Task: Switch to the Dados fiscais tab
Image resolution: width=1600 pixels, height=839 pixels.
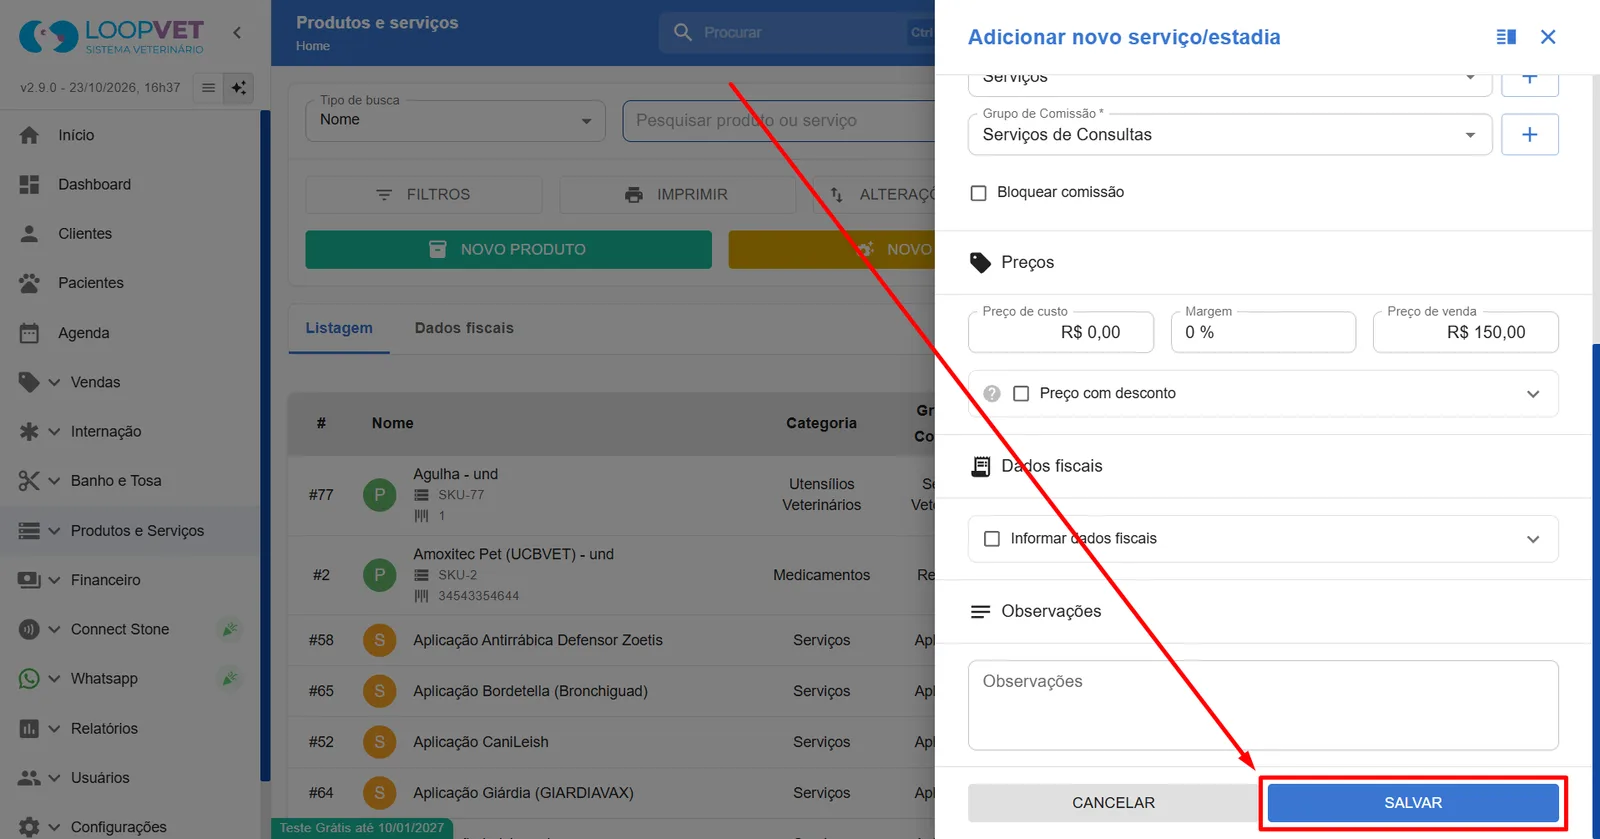Action: (464, 328)
